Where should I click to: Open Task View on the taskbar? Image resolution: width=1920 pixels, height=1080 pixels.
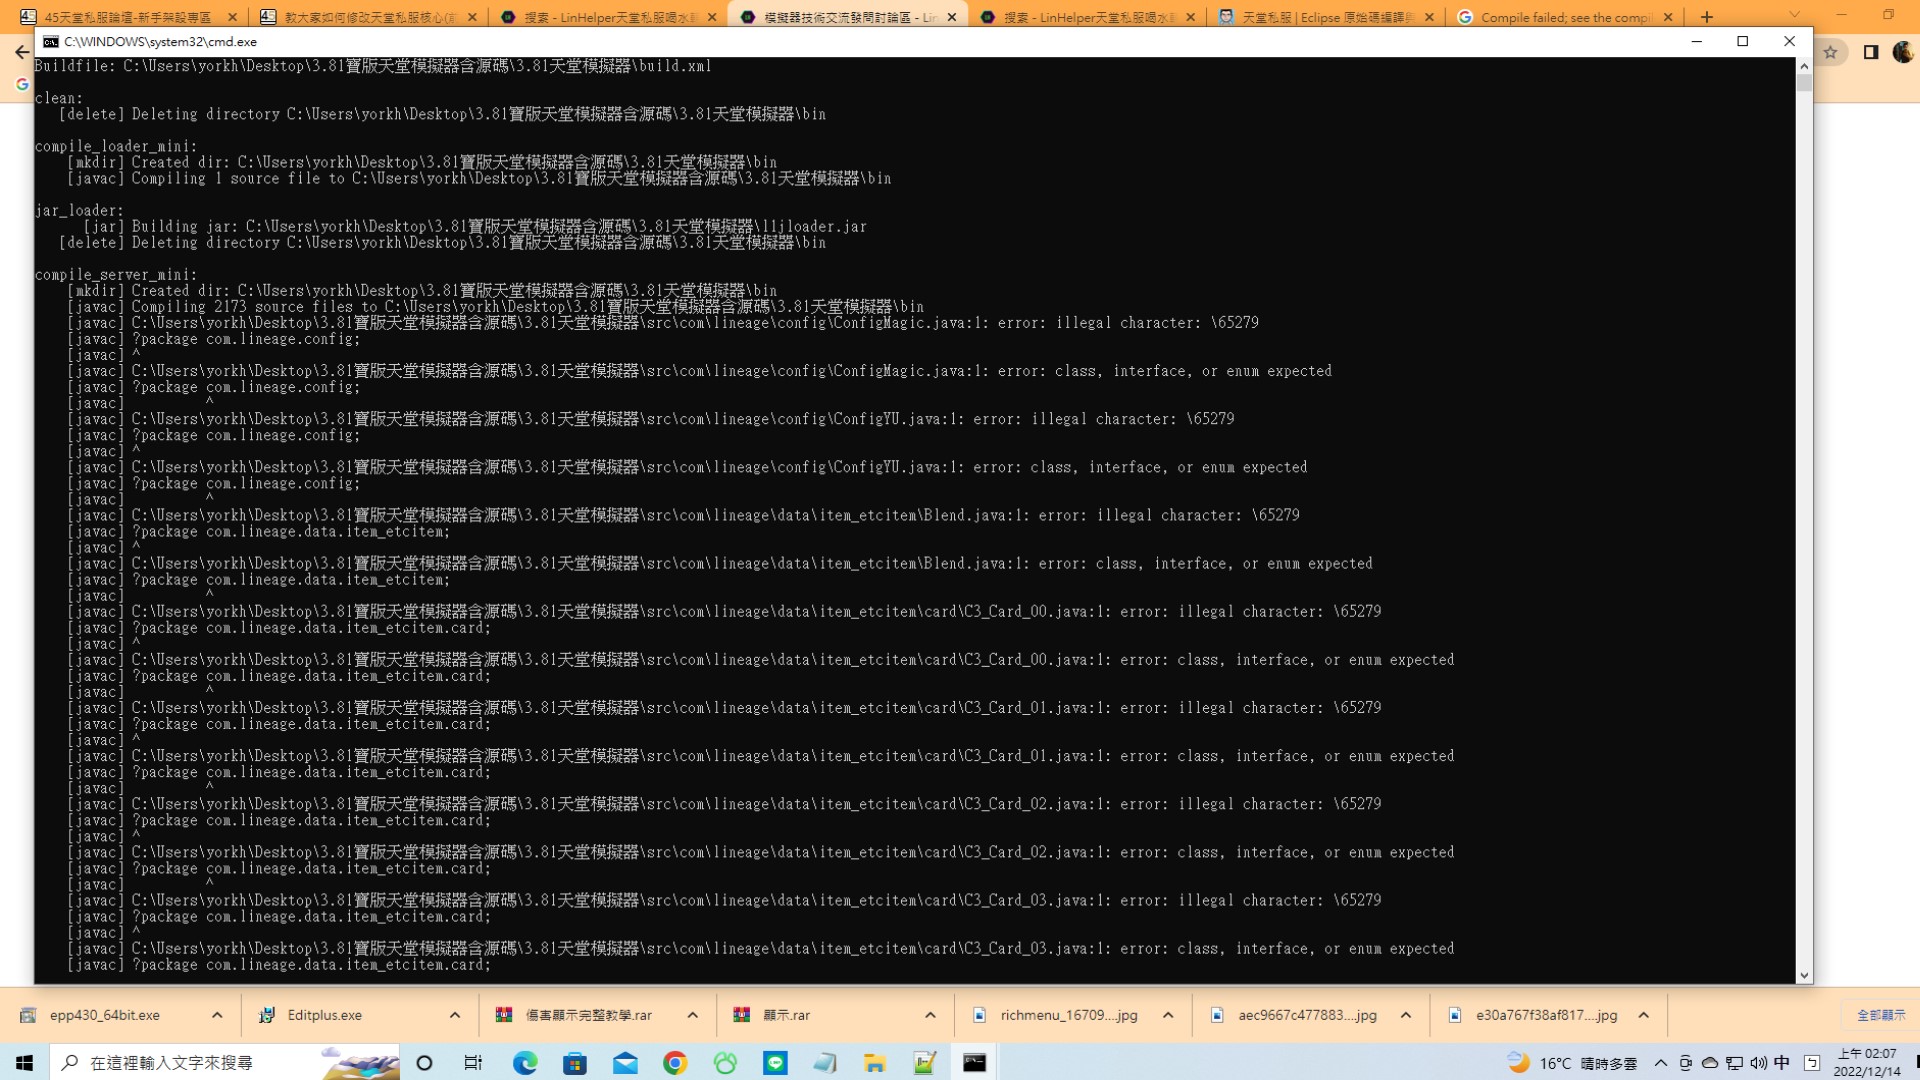pos(474,1063)
